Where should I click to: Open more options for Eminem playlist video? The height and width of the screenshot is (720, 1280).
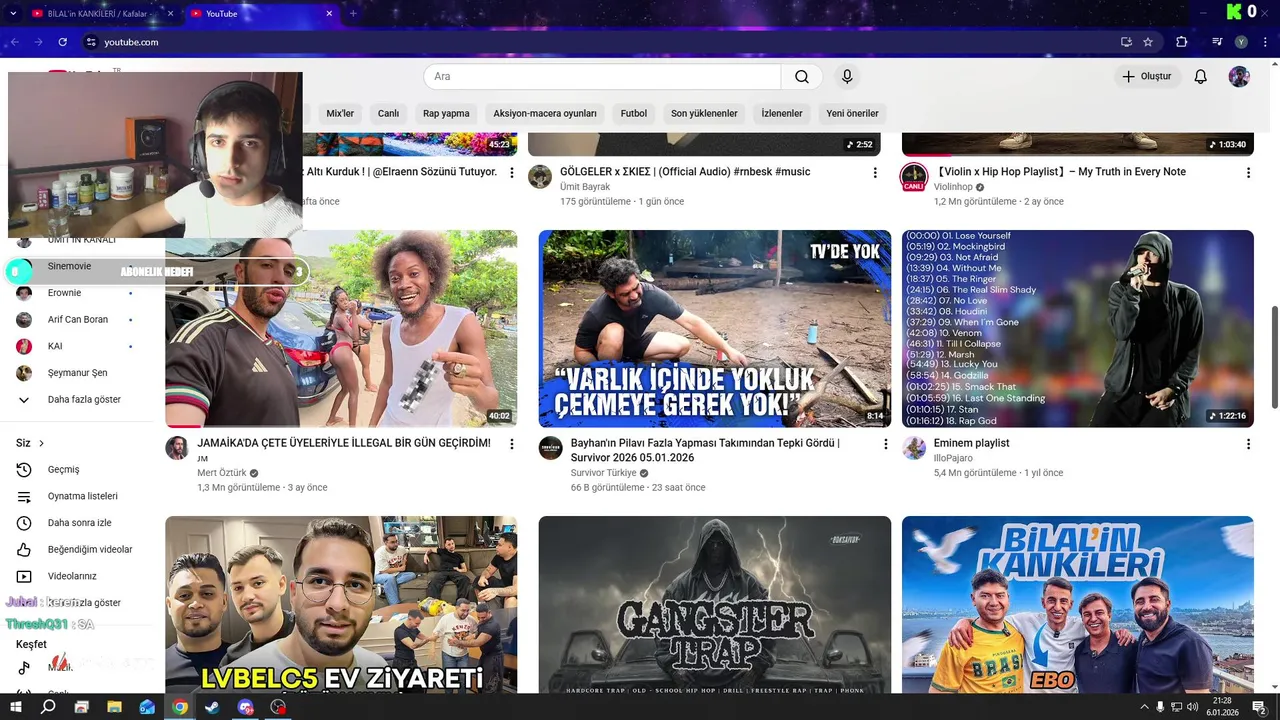pyautogui.click(x=1248, y=444)
